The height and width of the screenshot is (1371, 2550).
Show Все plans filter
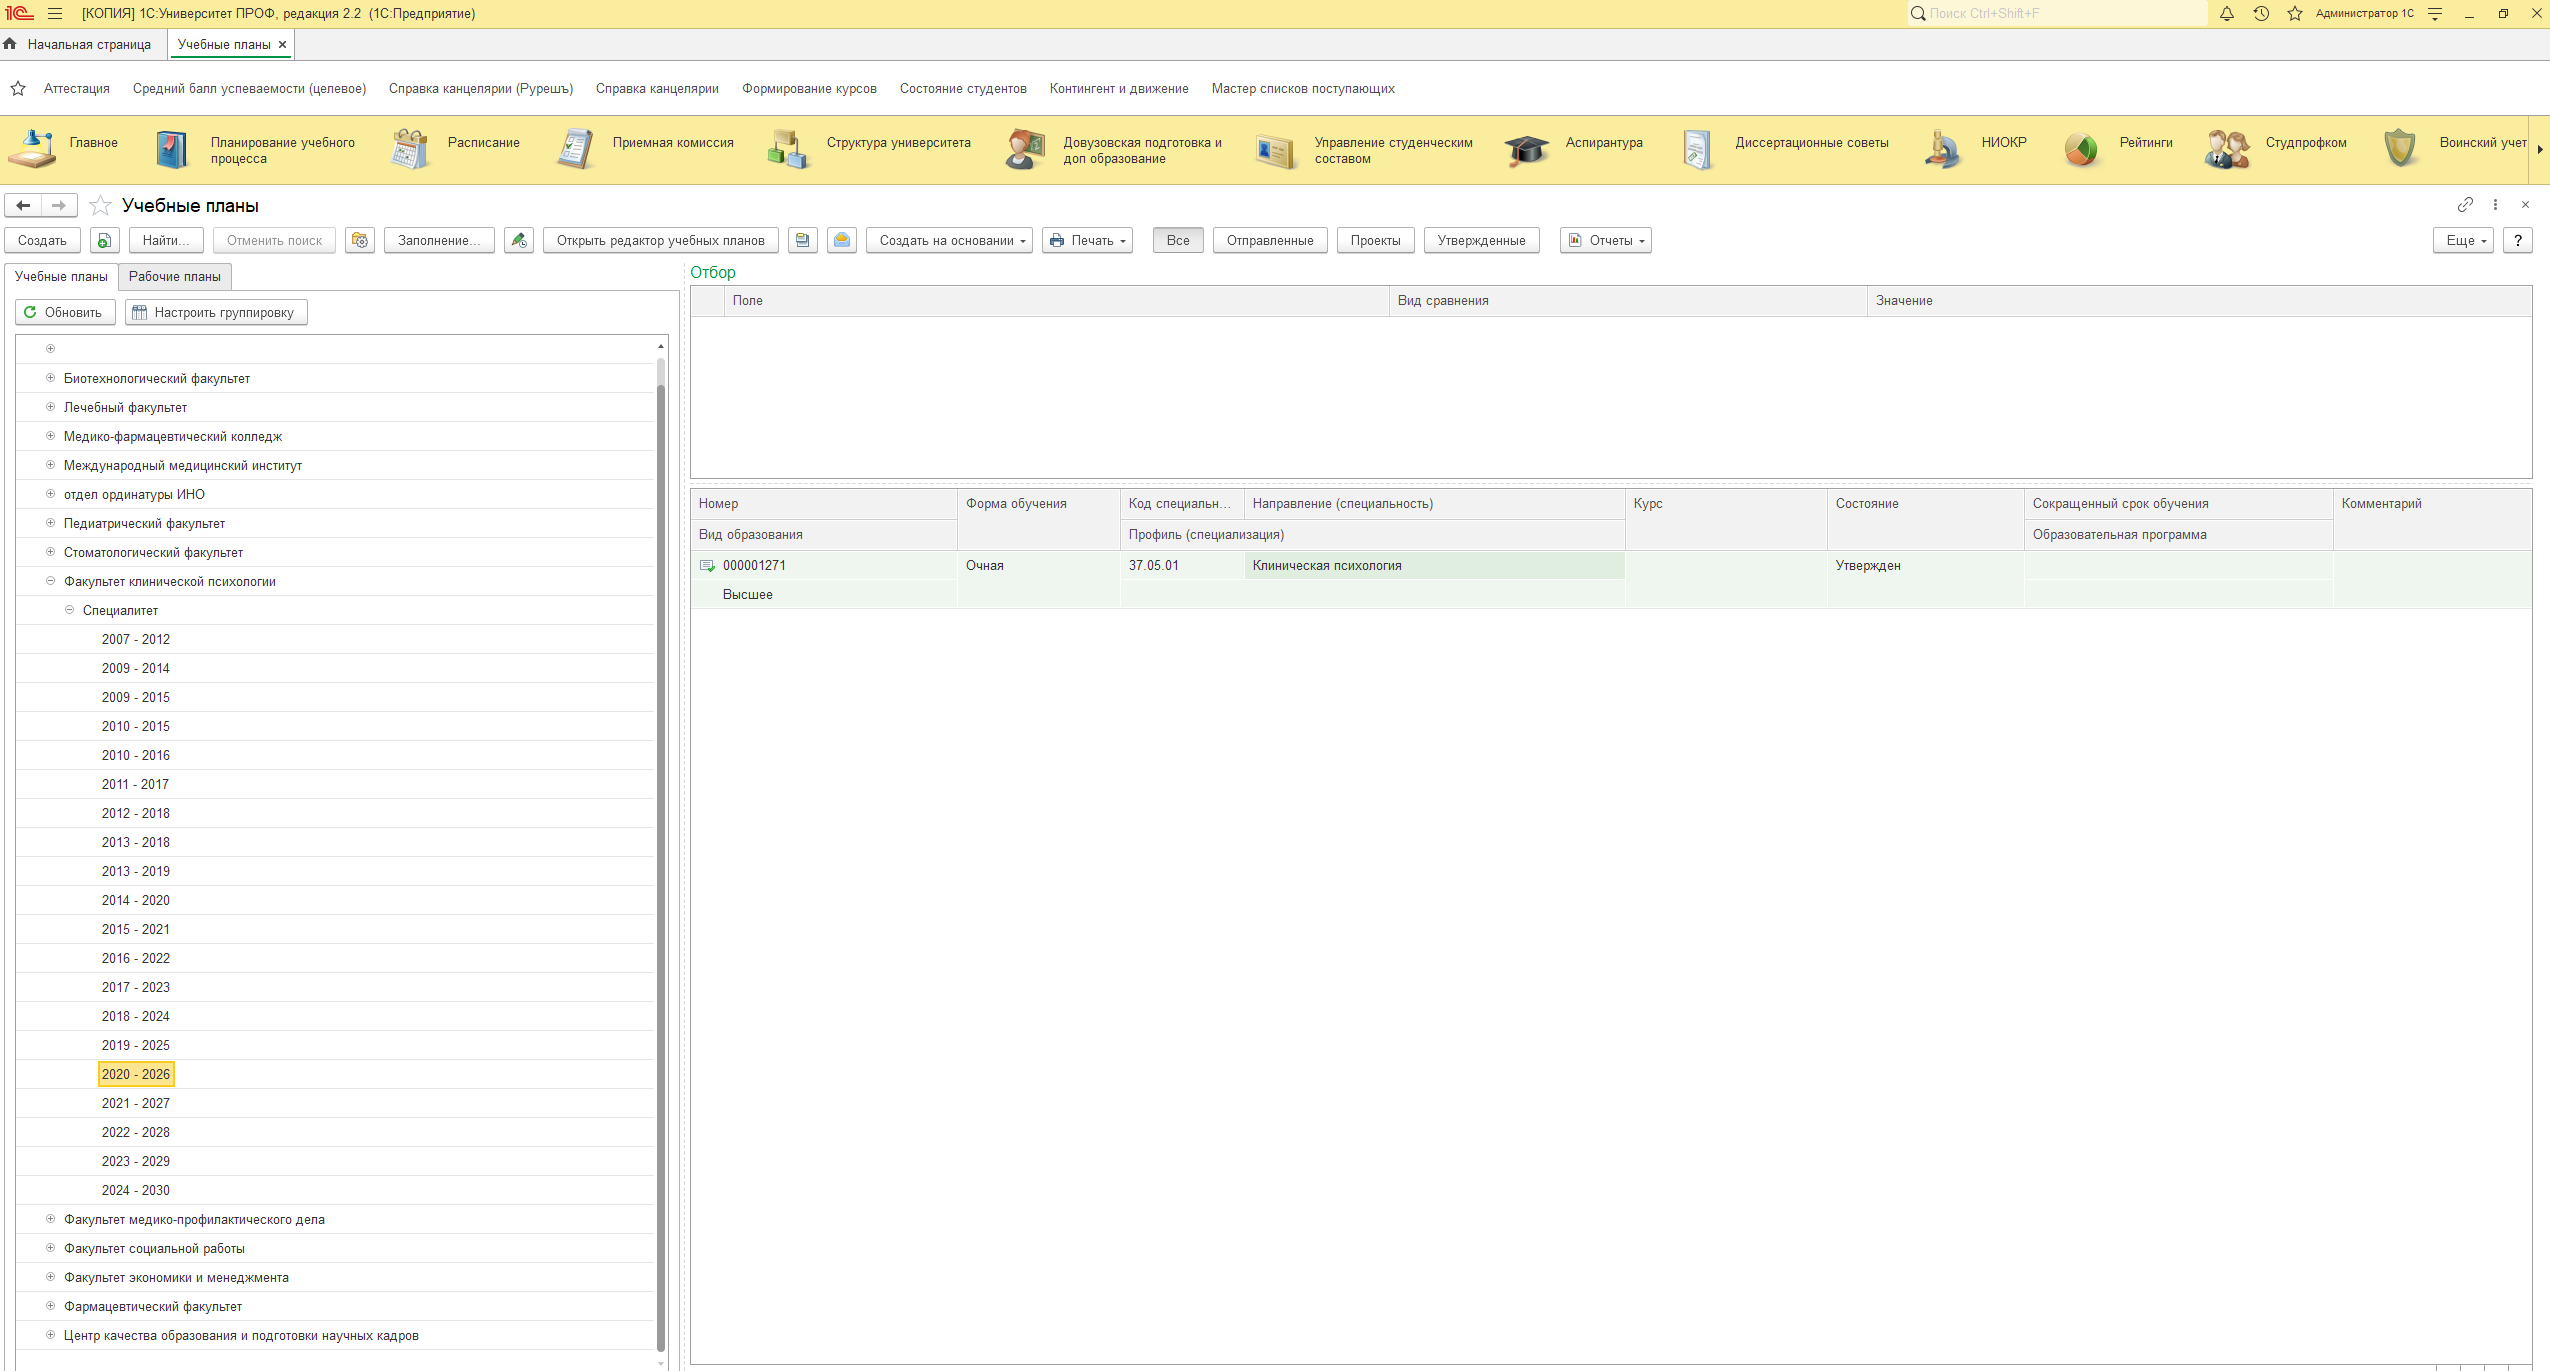tap(1178, 240)
